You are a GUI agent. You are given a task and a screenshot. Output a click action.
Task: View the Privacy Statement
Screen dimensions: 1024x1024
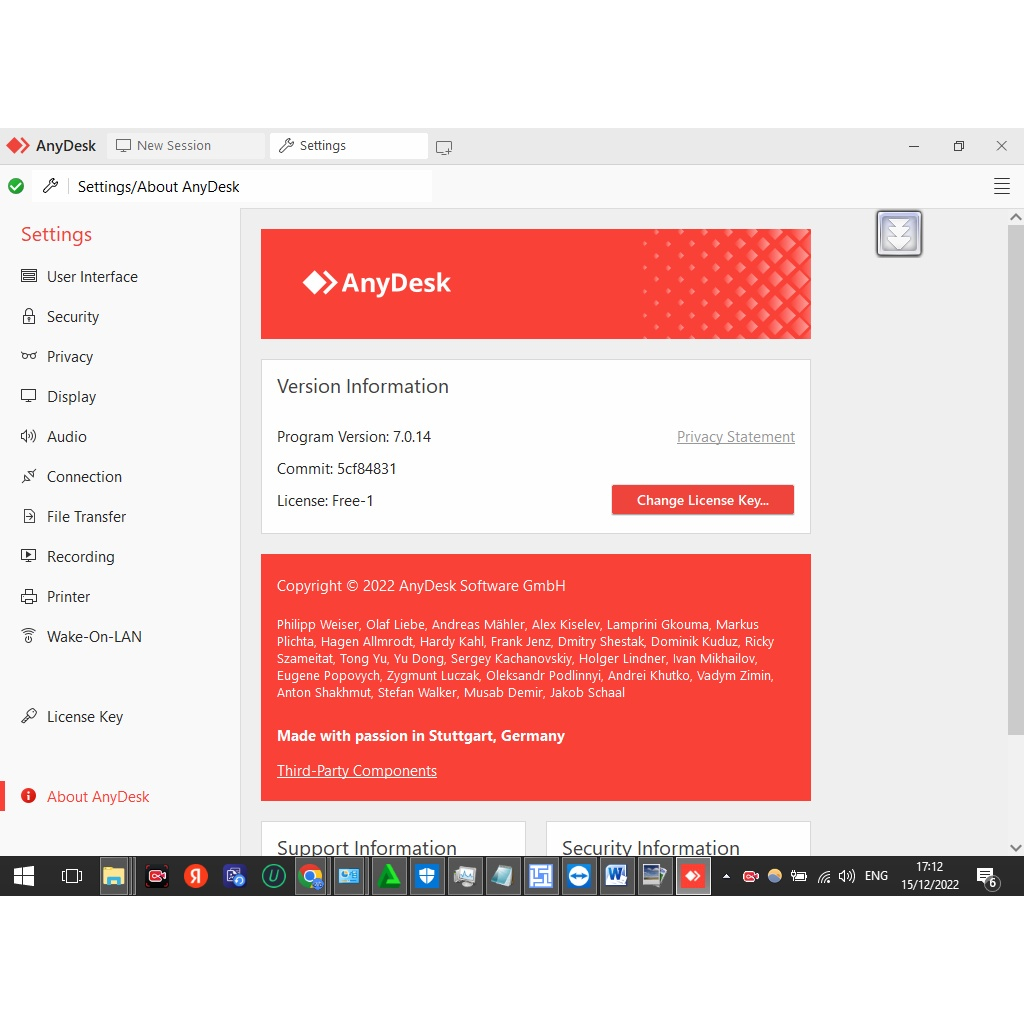pos(736,436)
